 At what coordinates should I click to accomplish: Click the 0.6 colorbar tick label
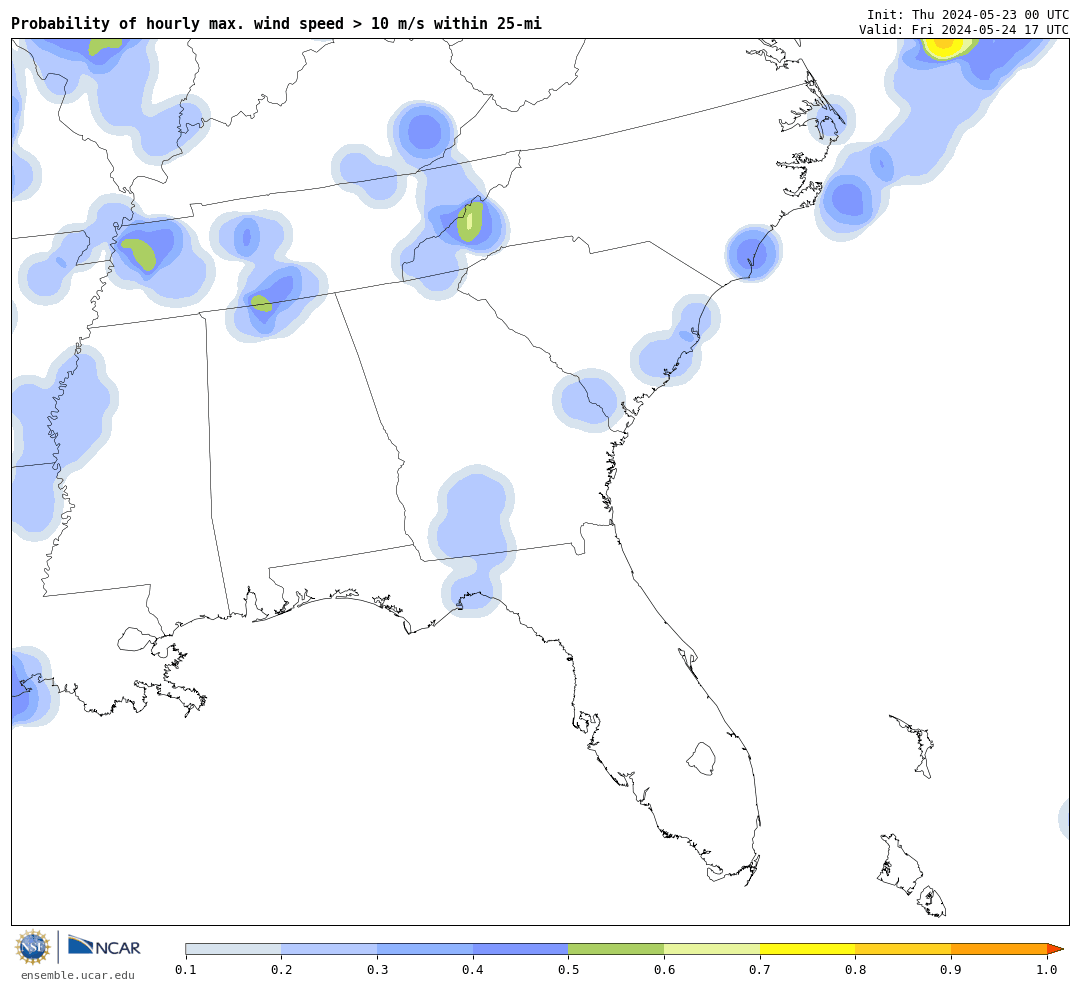(x=664, y=969)
